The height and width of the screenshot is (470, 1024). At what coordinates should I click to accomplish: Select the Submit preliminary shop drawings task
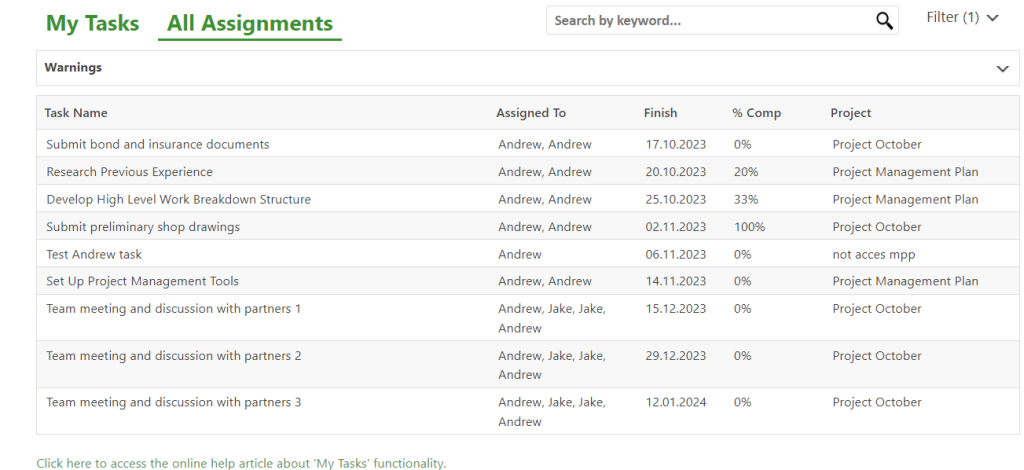[x=143, y=227]
